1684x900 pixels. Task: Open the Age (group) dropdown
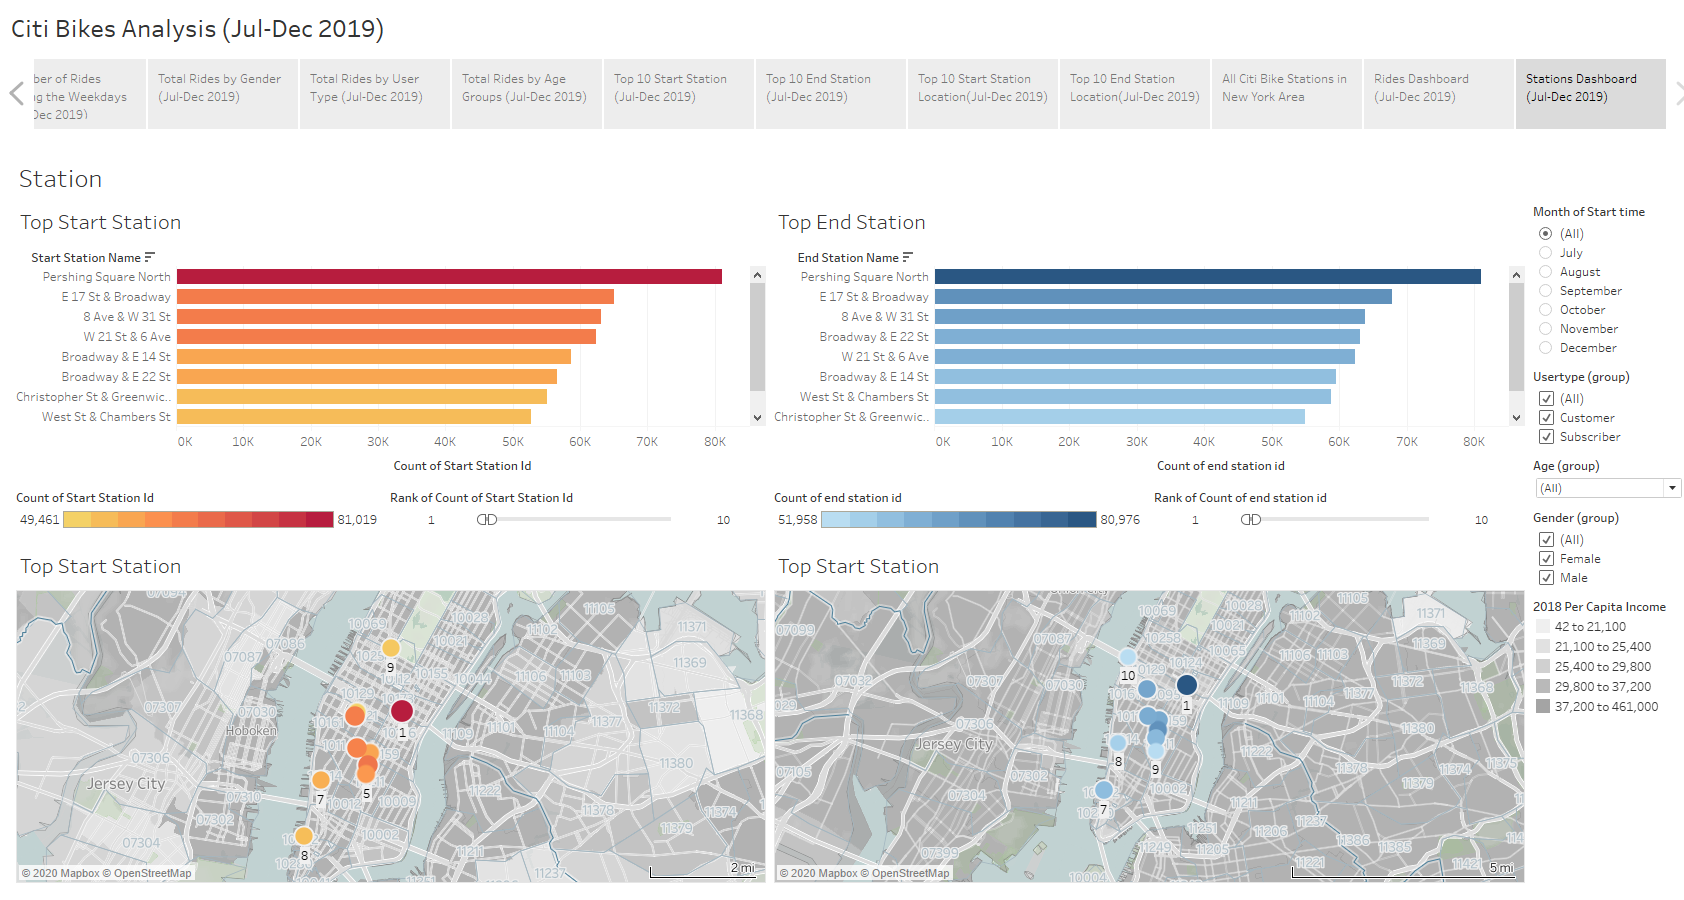point(1608,488)
